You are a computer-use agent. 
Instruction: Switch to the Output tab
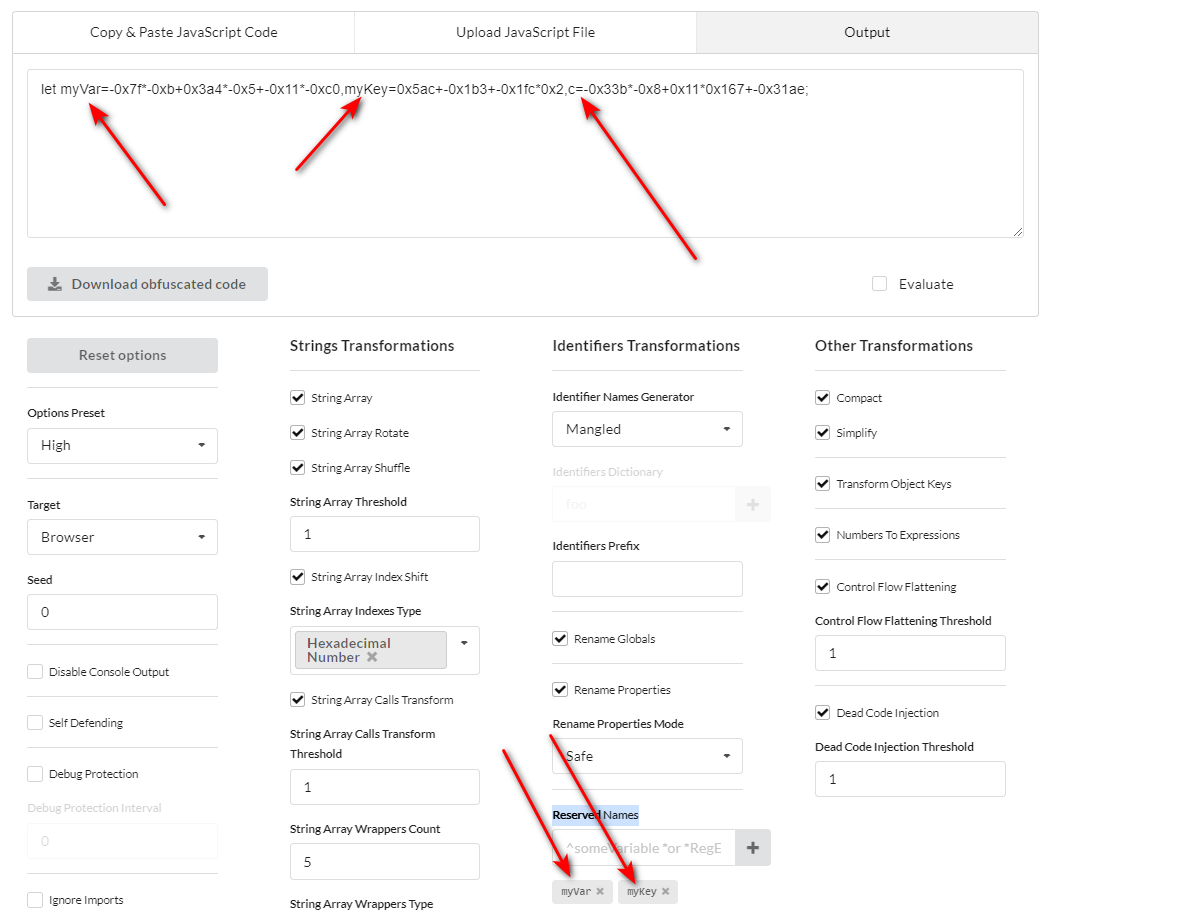pyautogui.click(x=866, y=31)
